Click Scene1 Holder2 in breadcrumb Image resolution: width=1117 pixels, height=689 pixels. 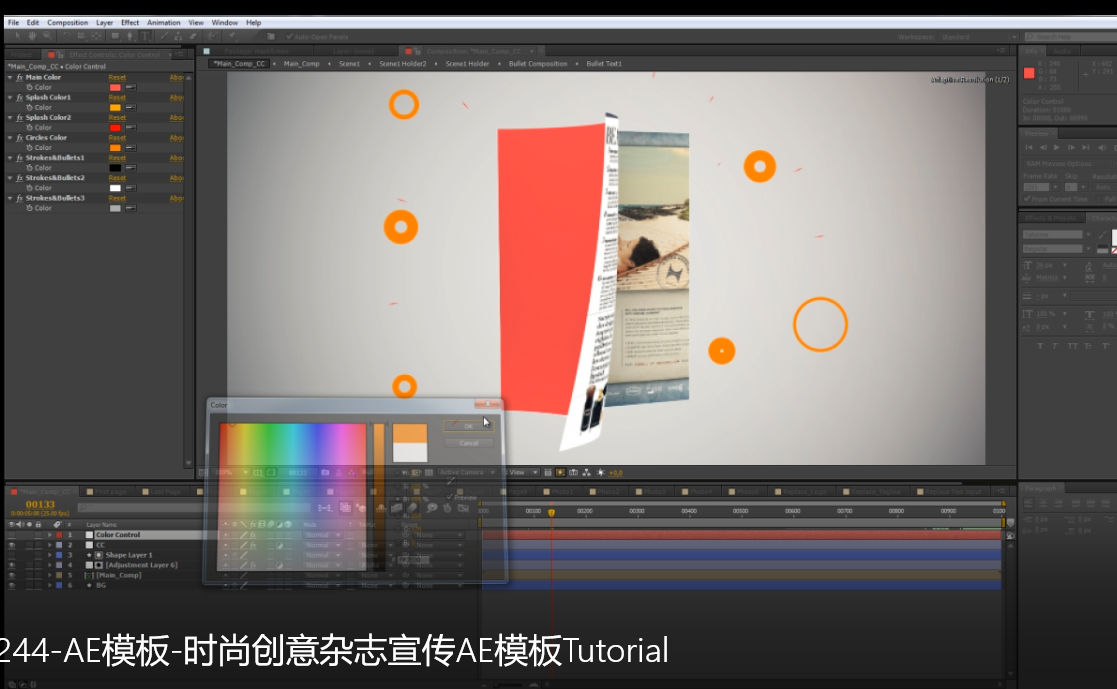tap(402, 63)
